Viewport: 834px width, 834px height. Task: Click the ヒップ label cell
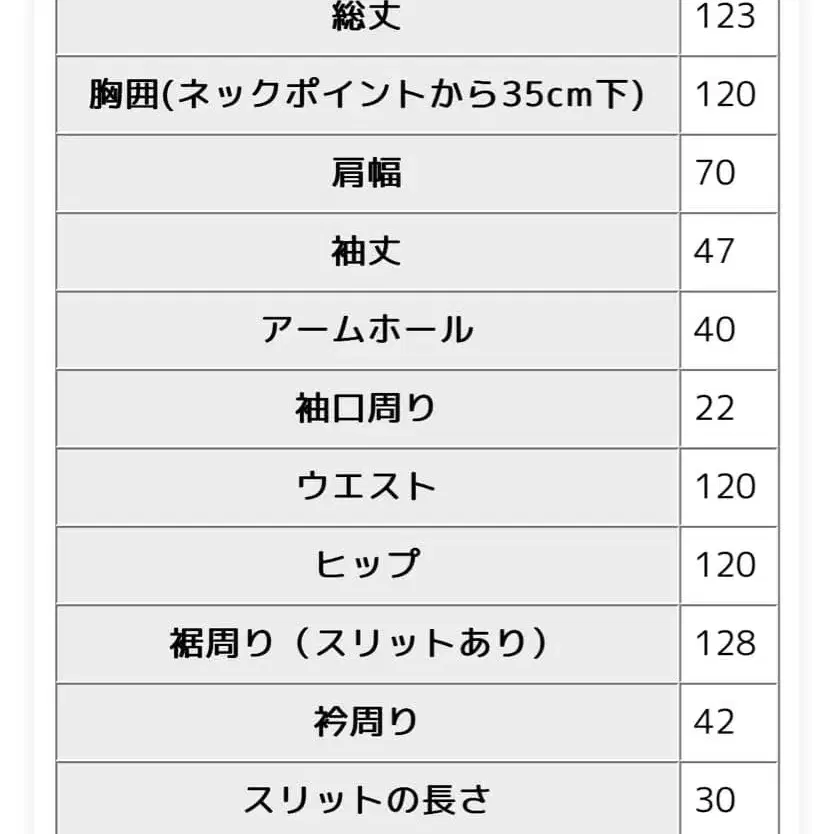coord(368,565)
